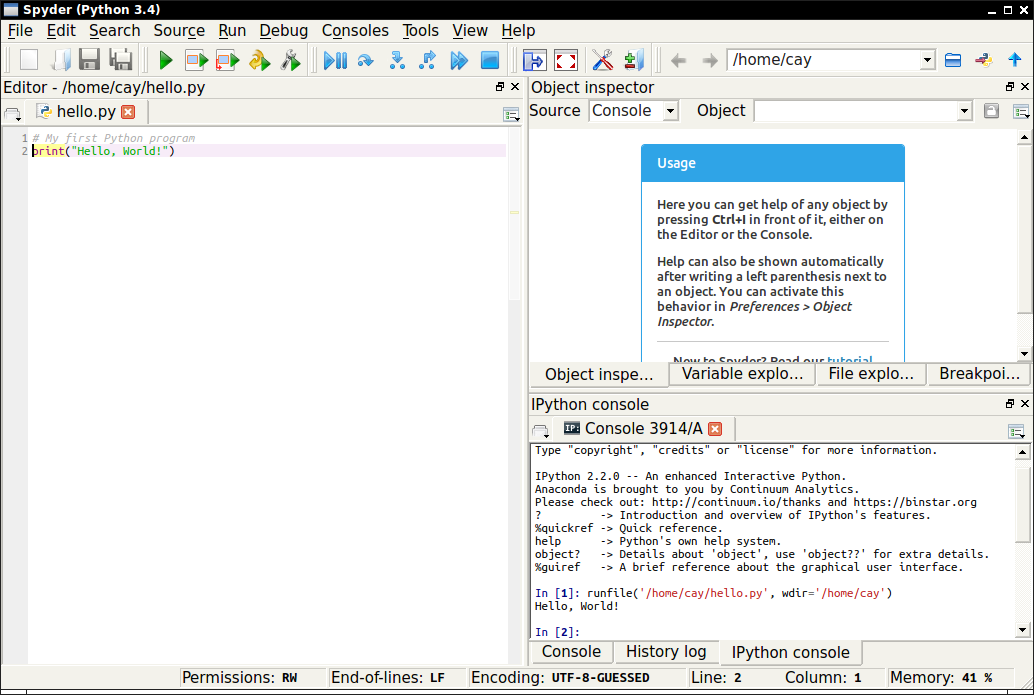Toggle fullscreen mode red icon
Viewport: 1034px width, 695px height.
coord(566,60)
